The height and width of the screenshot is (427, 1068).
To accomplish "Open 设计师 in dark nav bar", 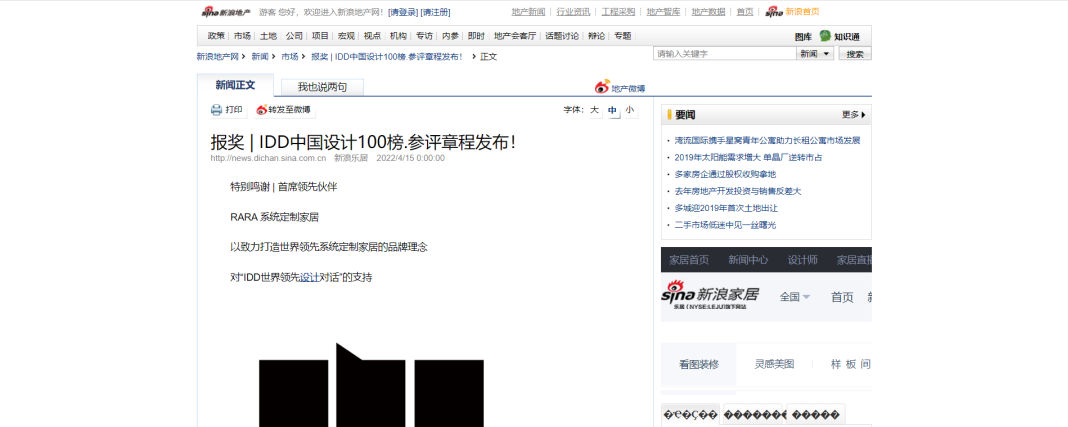I will (x=802, y=260).
